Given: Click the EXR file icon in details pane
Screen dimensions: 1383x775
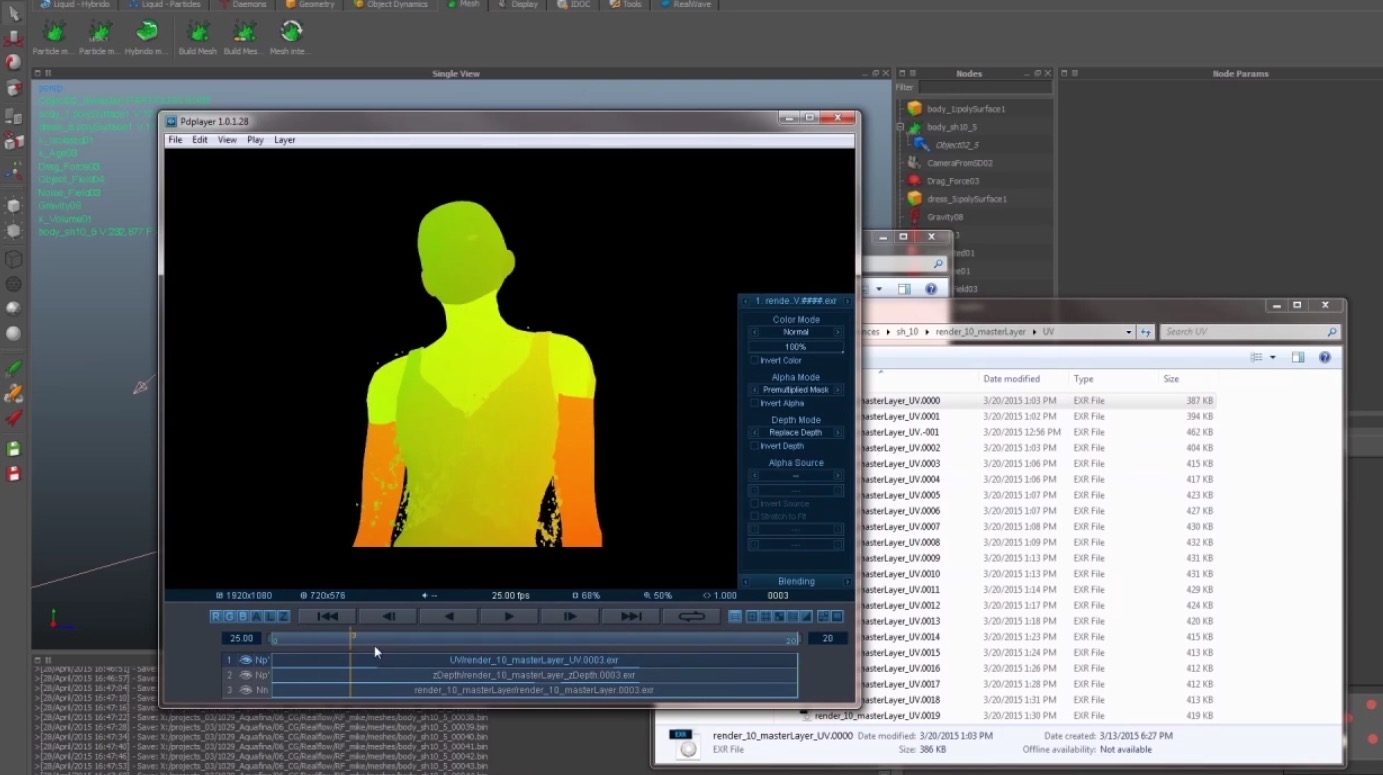Looking at the screenshot, I should coord(685,744).
